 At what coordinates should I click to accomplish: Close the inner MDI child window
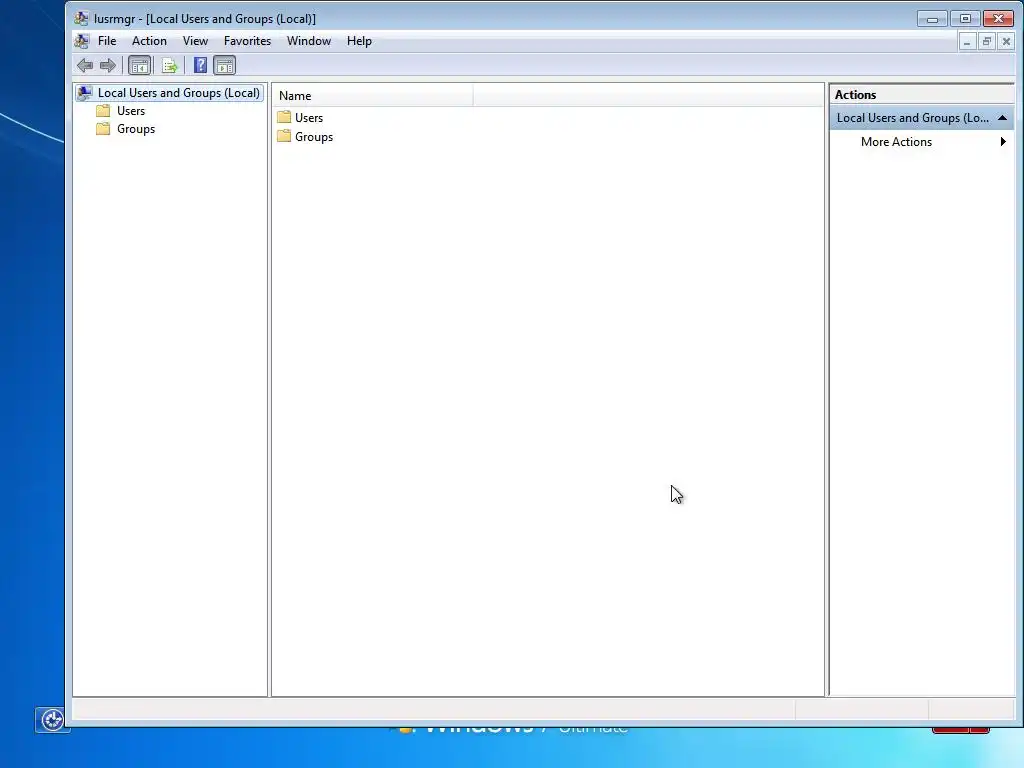1006,42
